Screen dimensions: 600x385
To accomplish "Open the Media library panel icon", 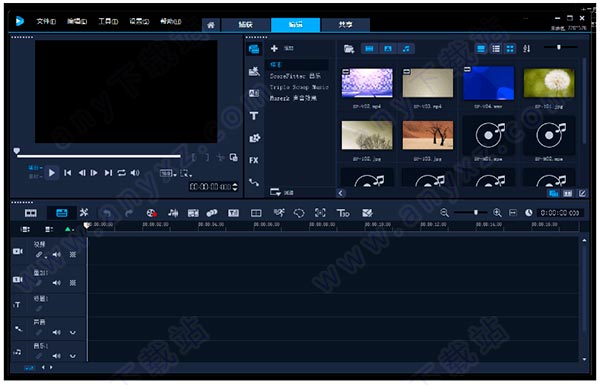I will click(254, 49).
